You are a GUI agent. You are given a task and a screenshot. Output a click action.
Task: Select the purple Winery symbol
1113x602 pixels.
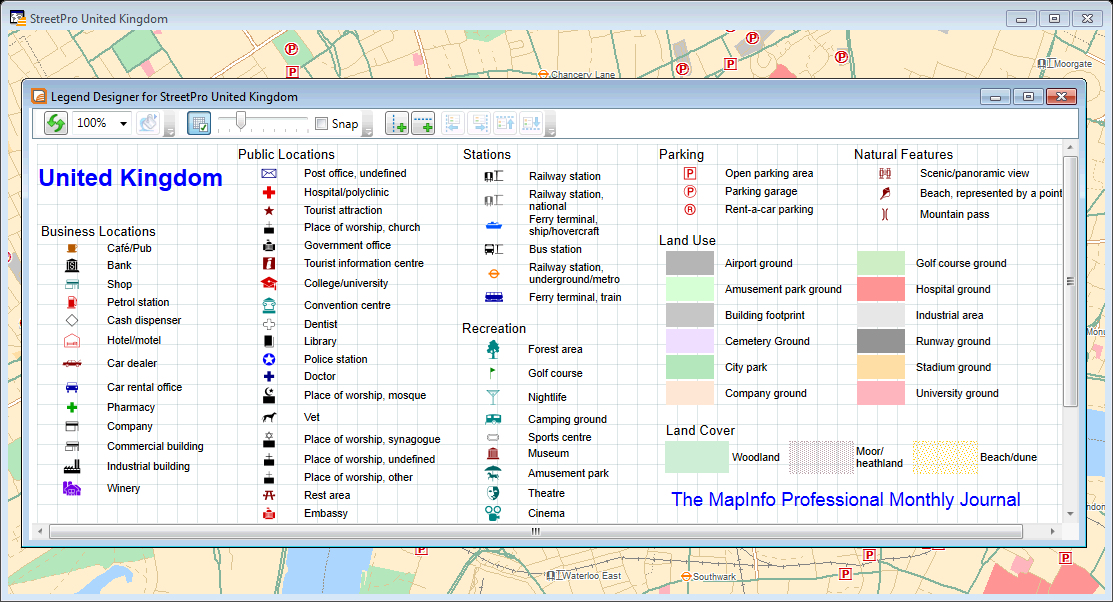[x=72, y=488]
